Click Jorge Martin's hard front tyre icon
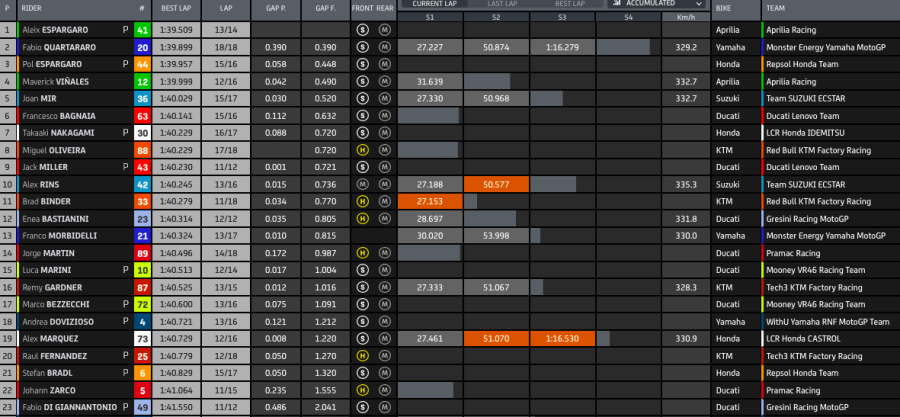The height and width of the screenshot is (417, 900). [363, 253]
